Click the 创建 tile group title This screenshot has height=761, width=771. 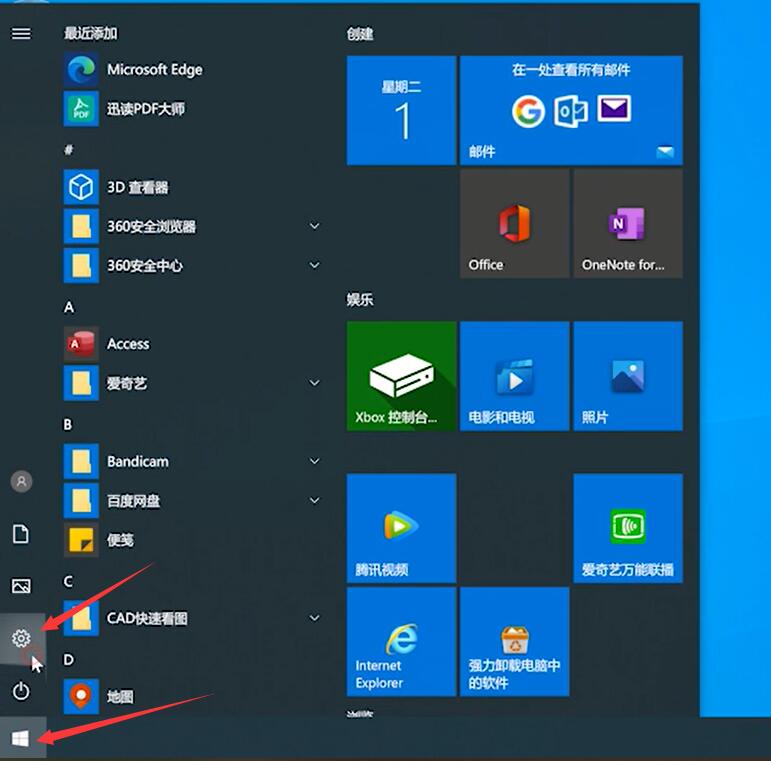pos(360,34)
